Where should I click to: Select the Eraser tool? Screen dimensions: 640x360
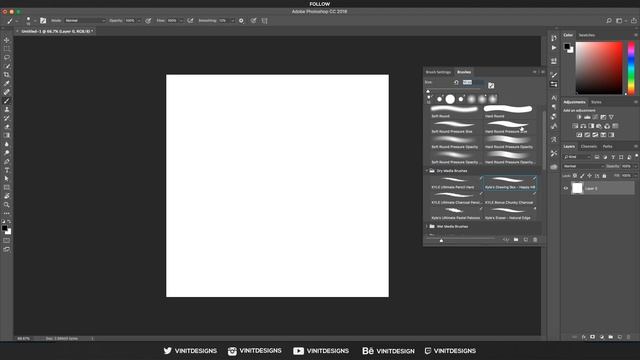coord(7,127)
